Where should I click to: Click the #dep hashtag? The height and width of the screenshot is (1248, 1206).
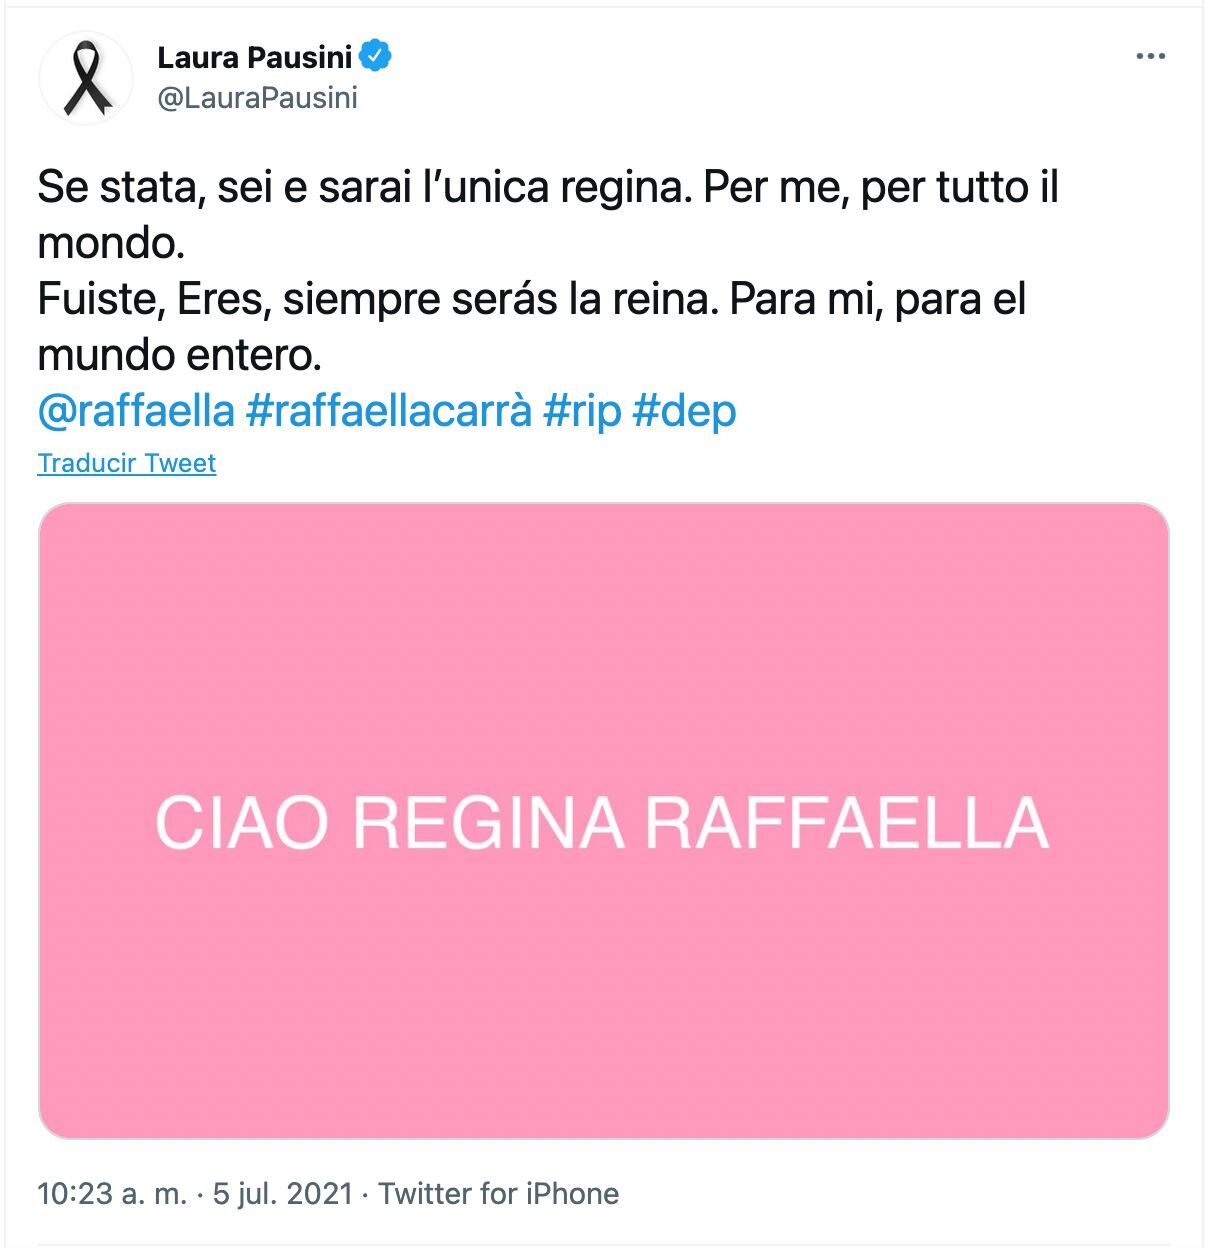[x=685, y=411]
